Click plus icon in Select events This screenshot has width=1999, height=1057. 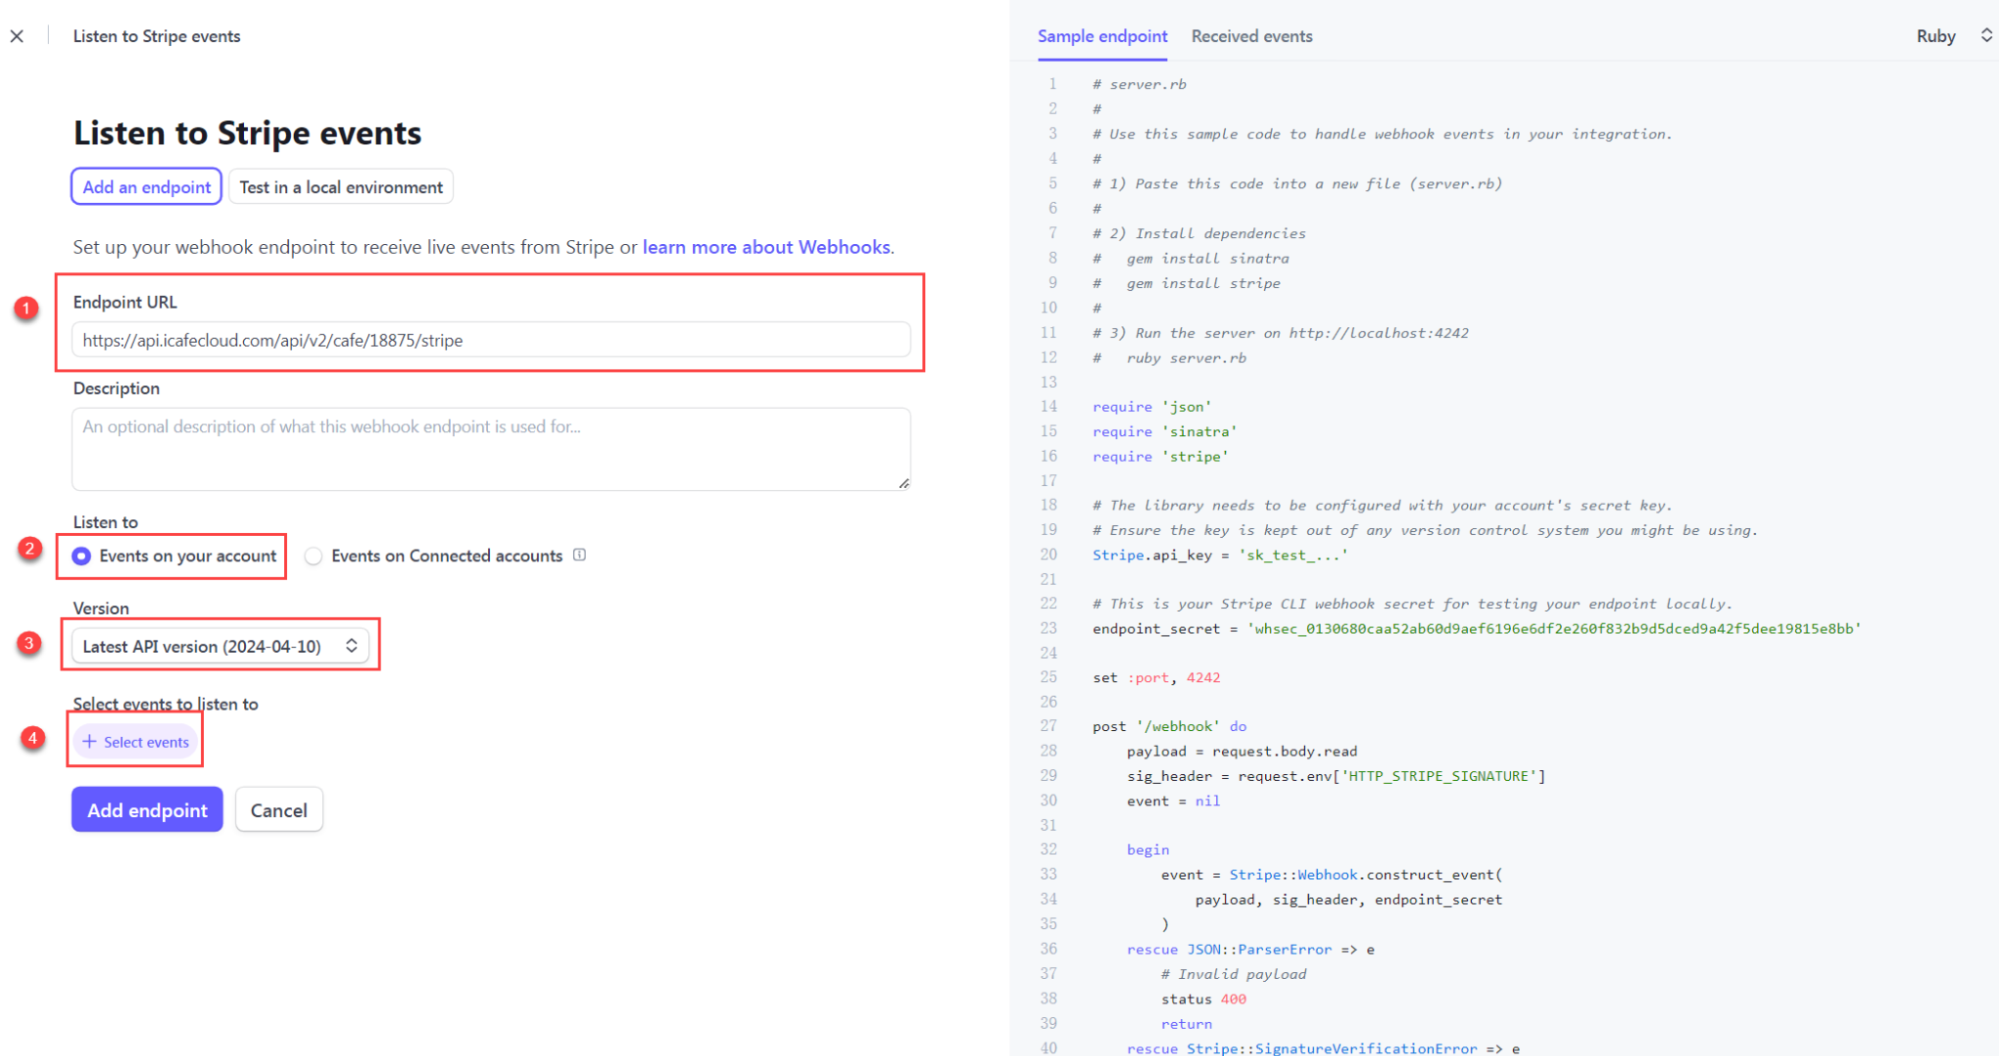click(89, 742)
